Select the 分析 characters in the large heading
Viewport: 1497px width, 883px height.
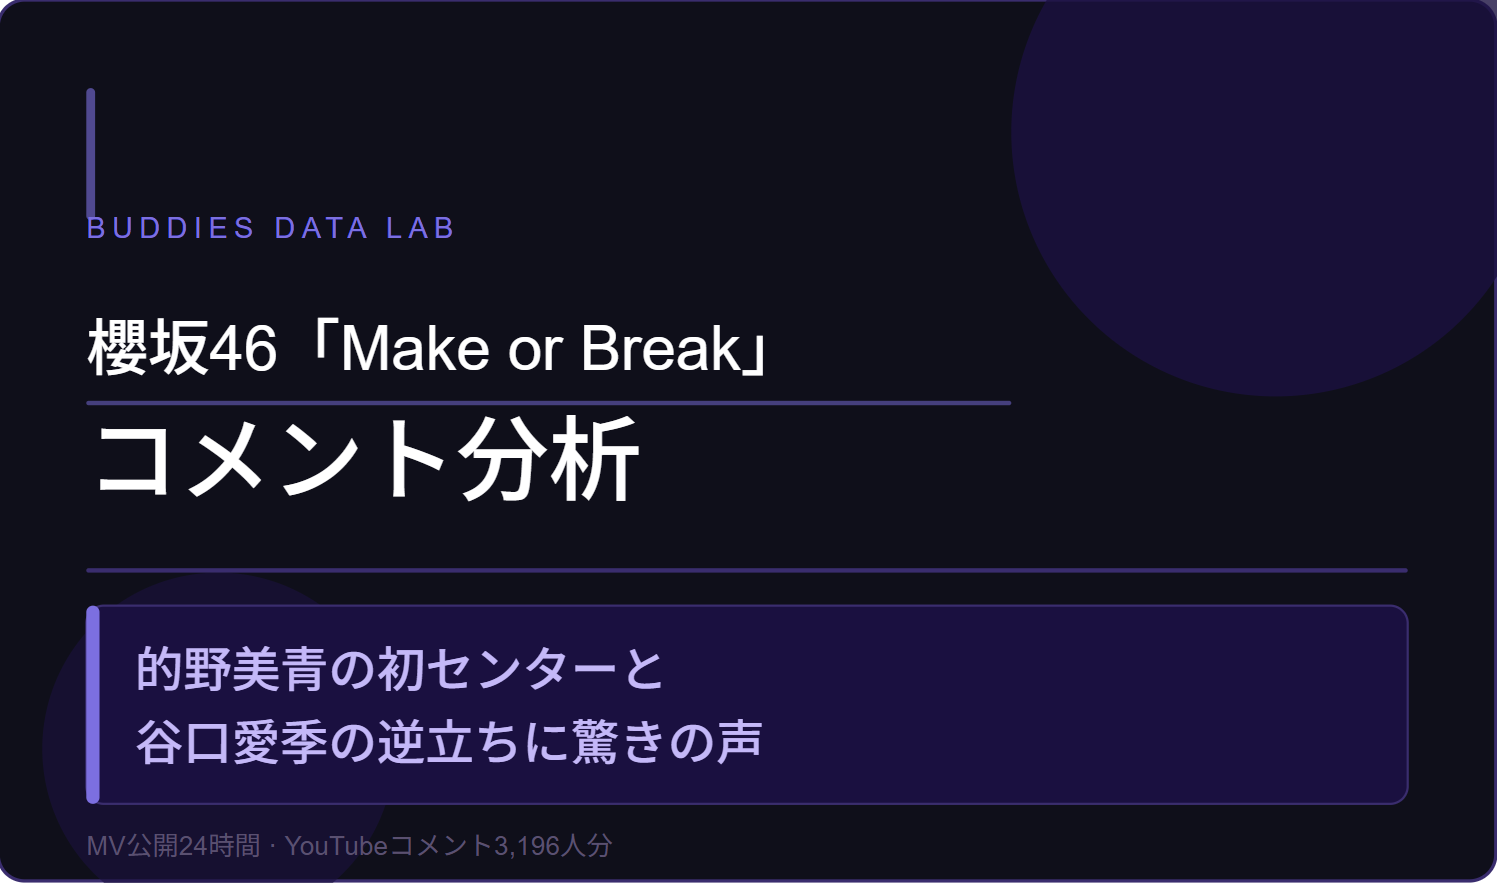tap(548, 460)
